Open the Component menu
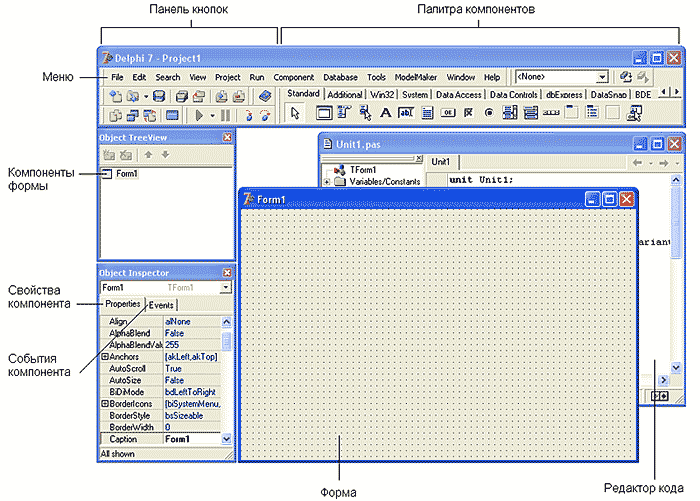The width and height of the screenshot is (700, 501). point(294,77)
